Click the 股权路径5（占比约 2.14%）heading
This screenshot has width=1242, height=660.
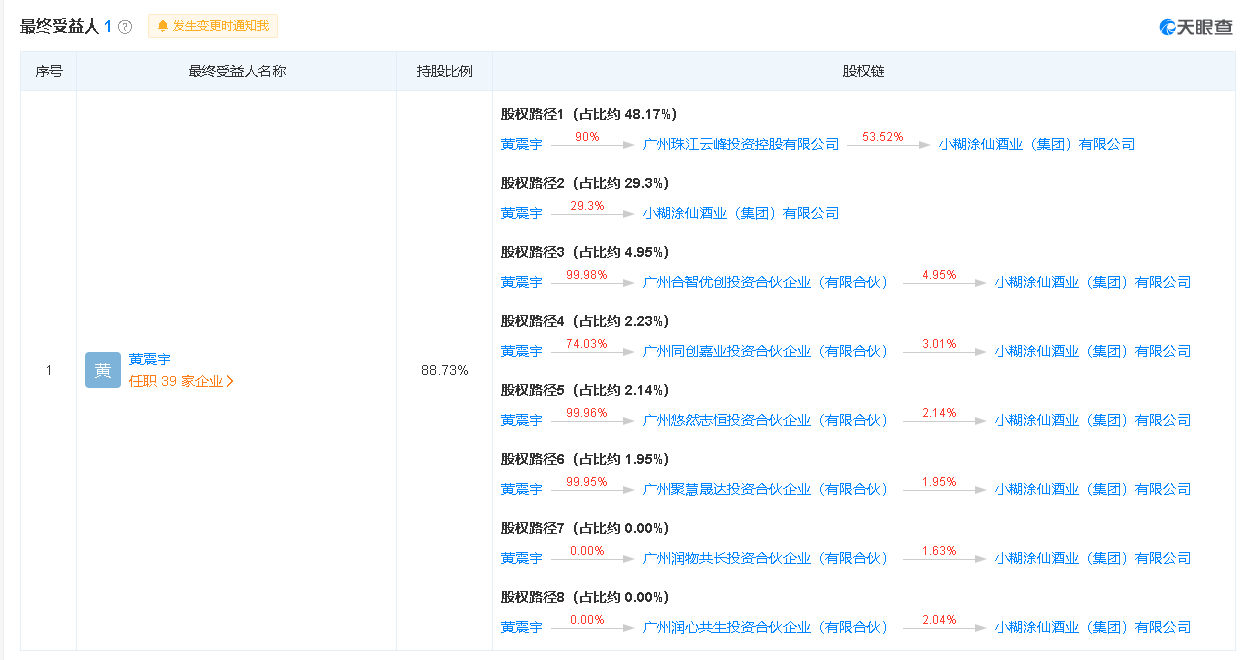click(585, 390)
